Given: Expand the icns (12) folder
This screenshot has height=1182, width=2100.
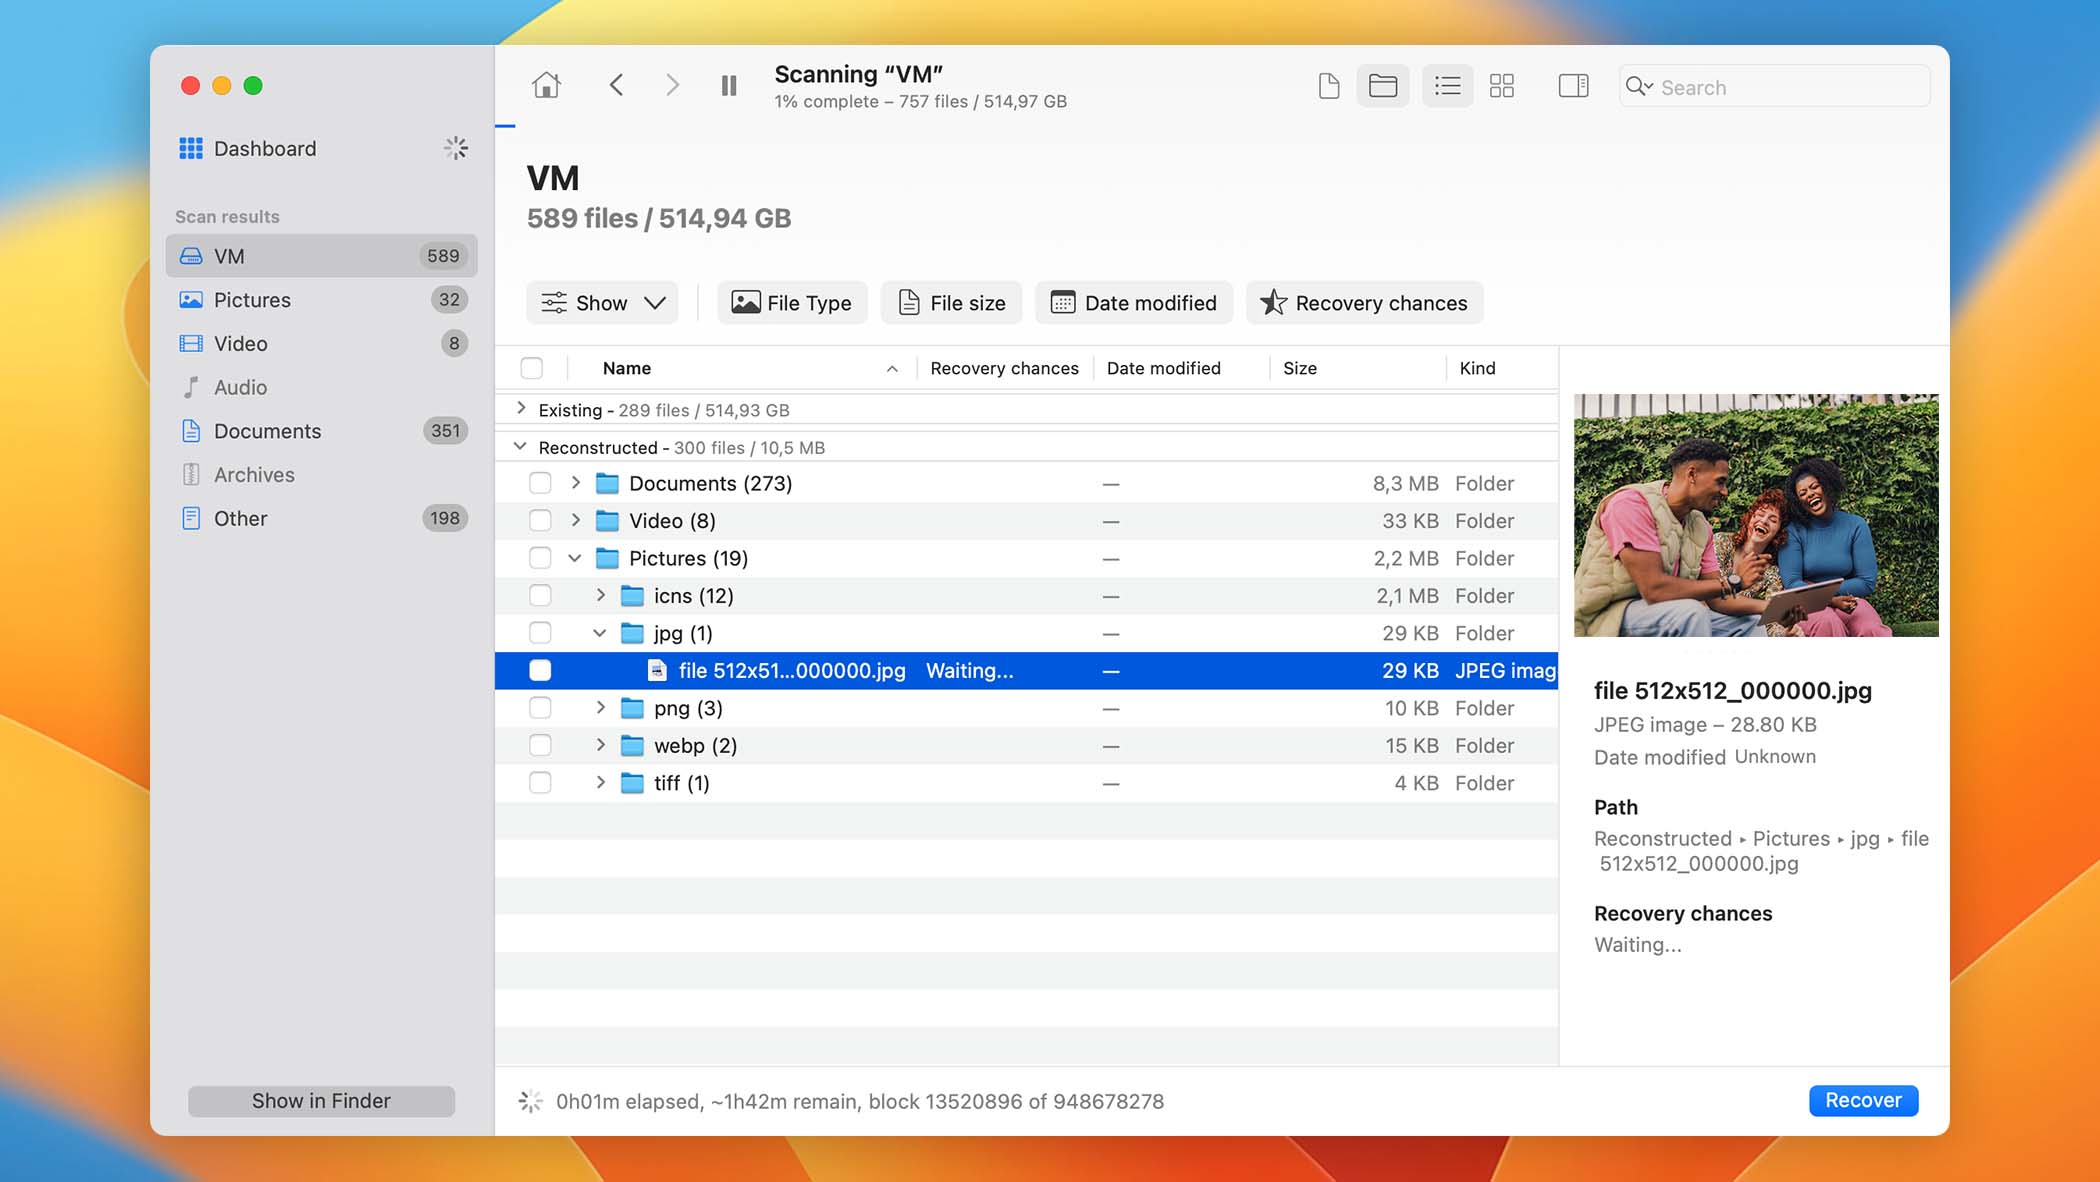Looking at the screenshot, I should pos(601,595).
